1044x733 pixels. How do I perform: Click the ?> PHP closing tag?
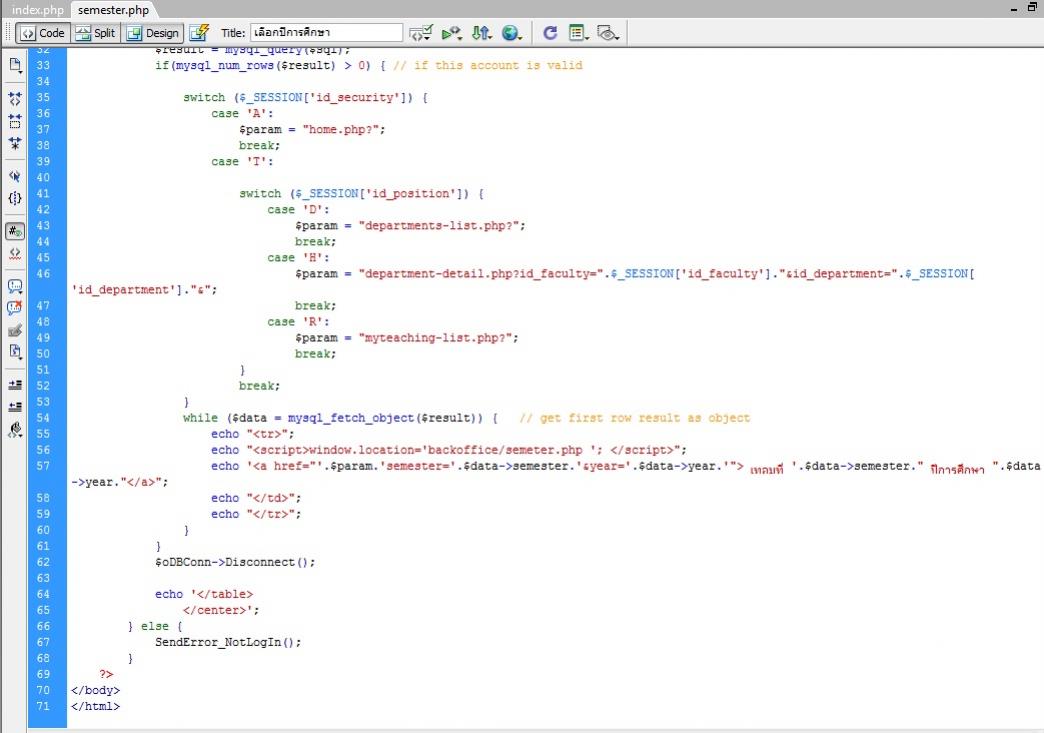coord(106,674)
